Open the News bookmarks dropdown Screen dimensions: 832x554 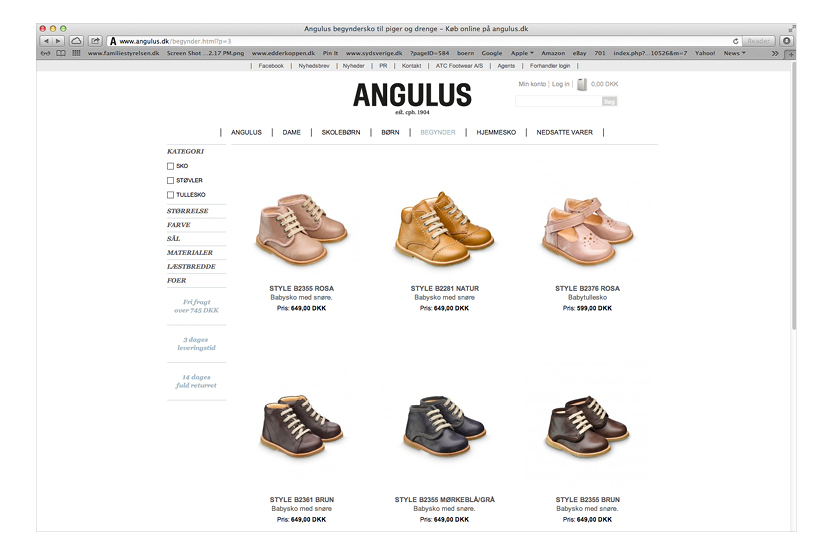[x=734, y=53]
